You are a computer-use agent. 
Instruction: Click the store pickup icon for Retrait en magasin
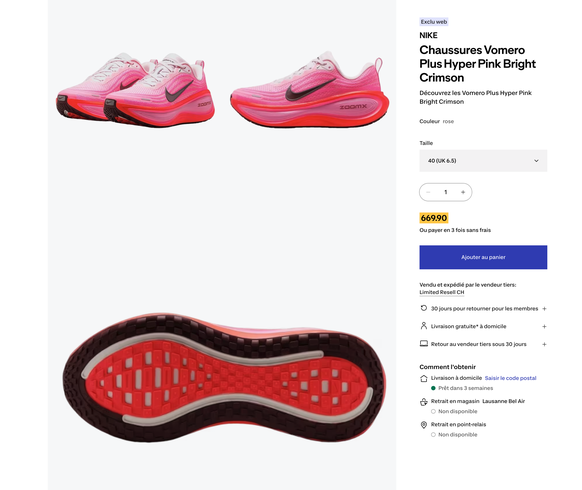(x=424, y=402)
